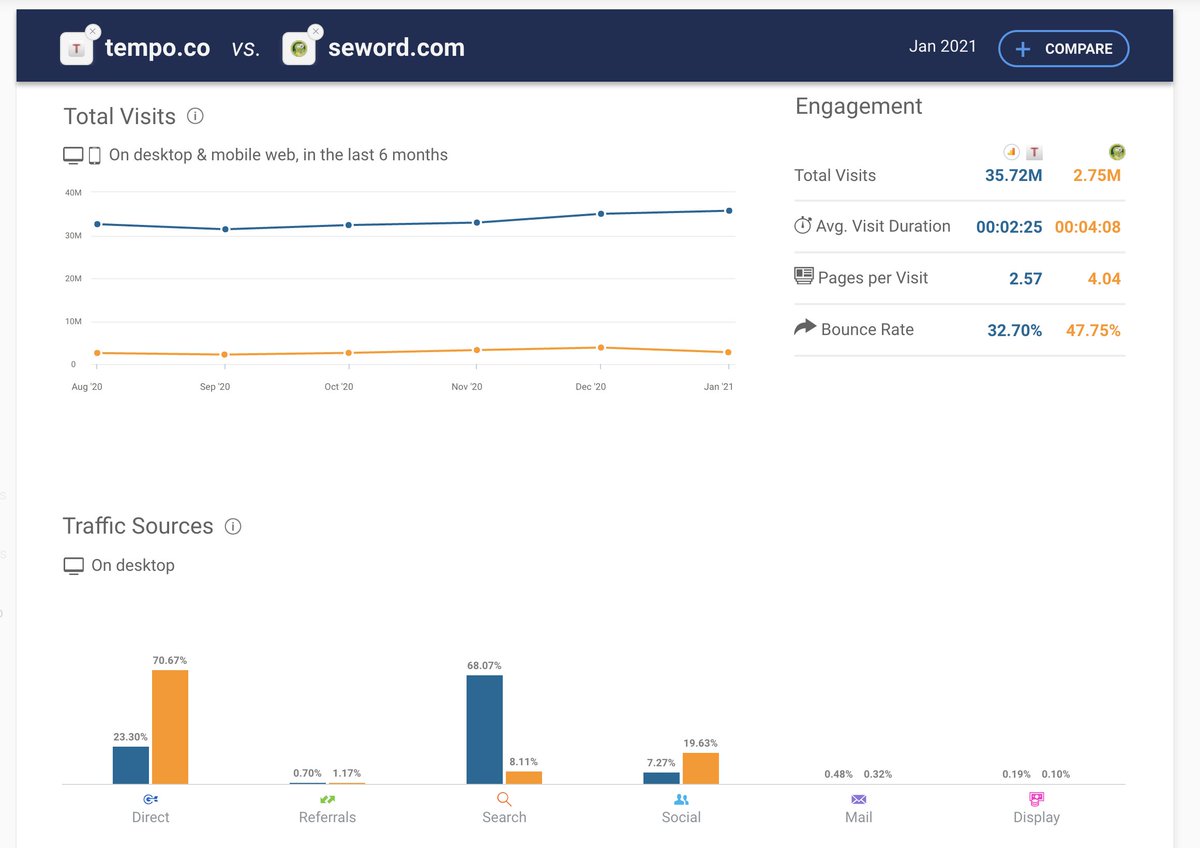Click the Mail label
This screenshot has height=848, width=1200.
click(858, 817)
